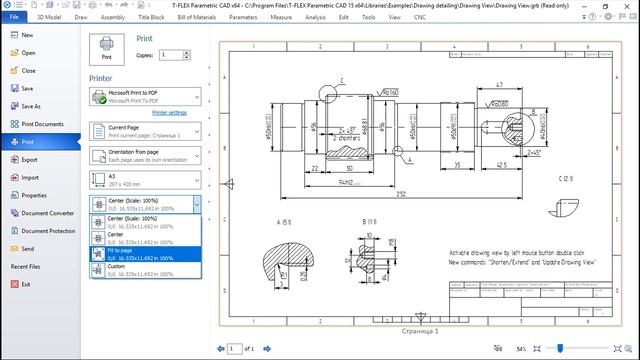Switch to Title Block tab

pos(151,17)
